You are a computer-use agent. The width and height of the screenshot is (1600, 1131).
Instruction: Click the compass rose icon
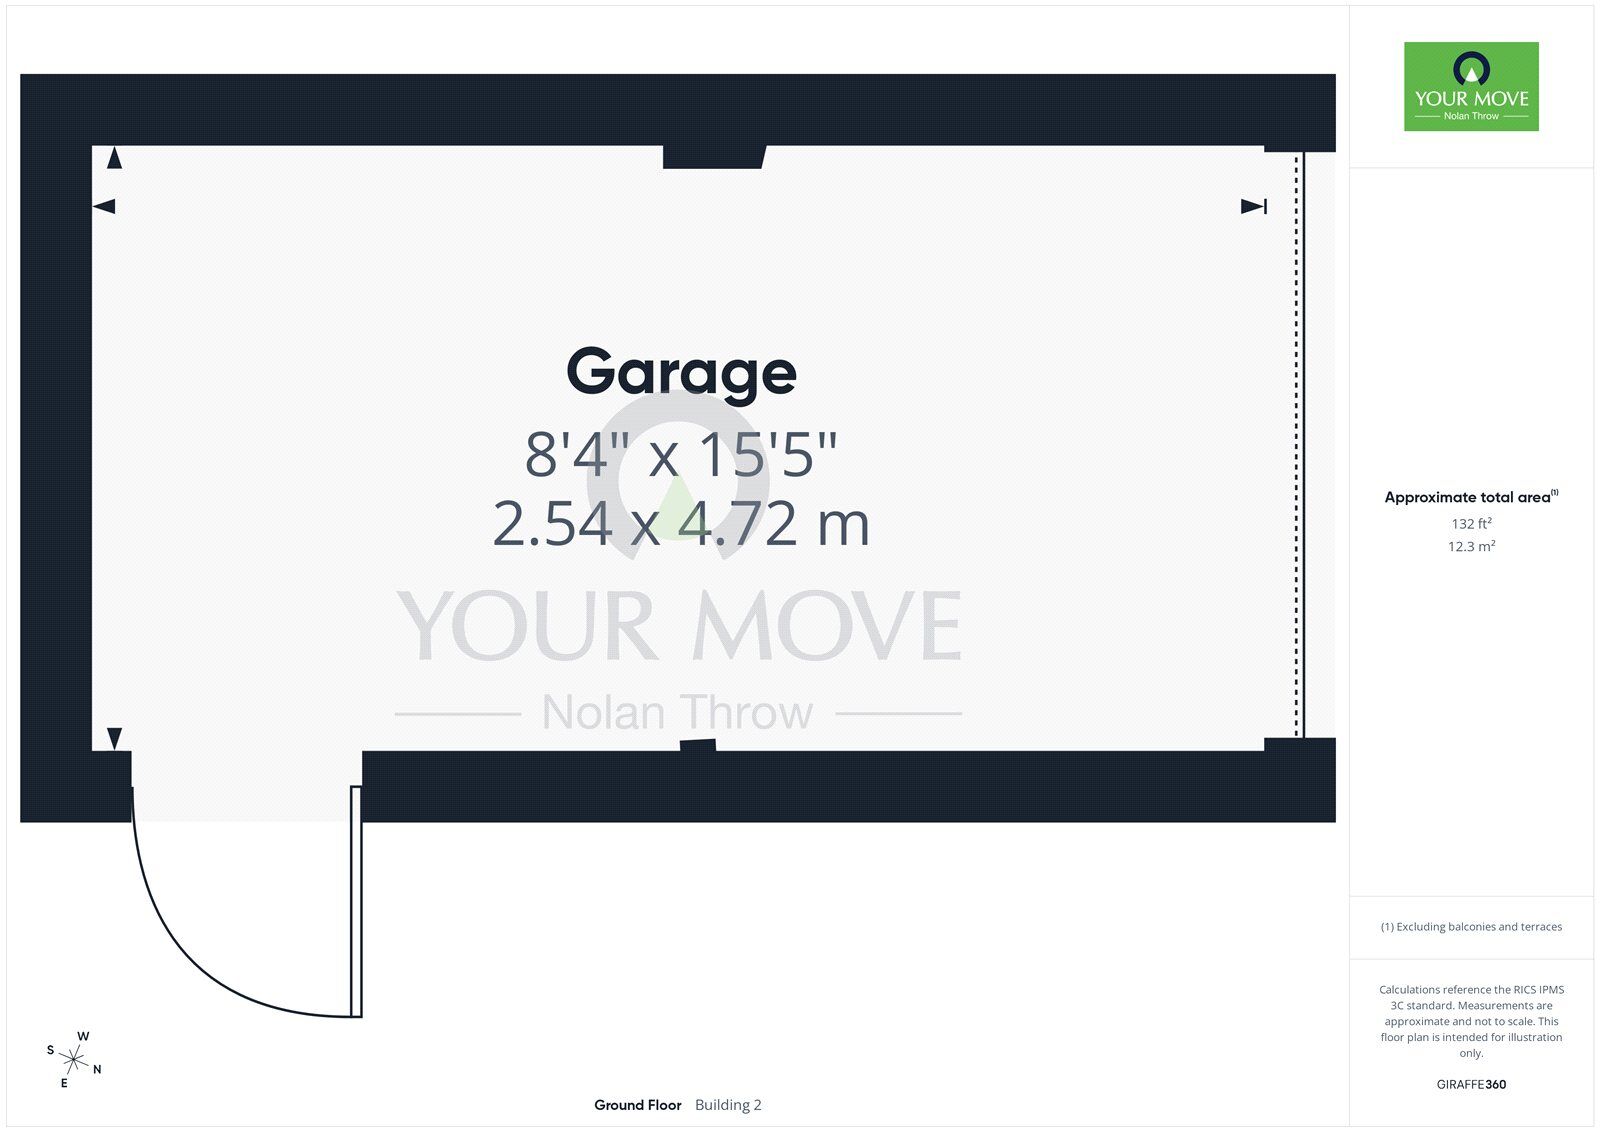click(x=74, y=1058)
